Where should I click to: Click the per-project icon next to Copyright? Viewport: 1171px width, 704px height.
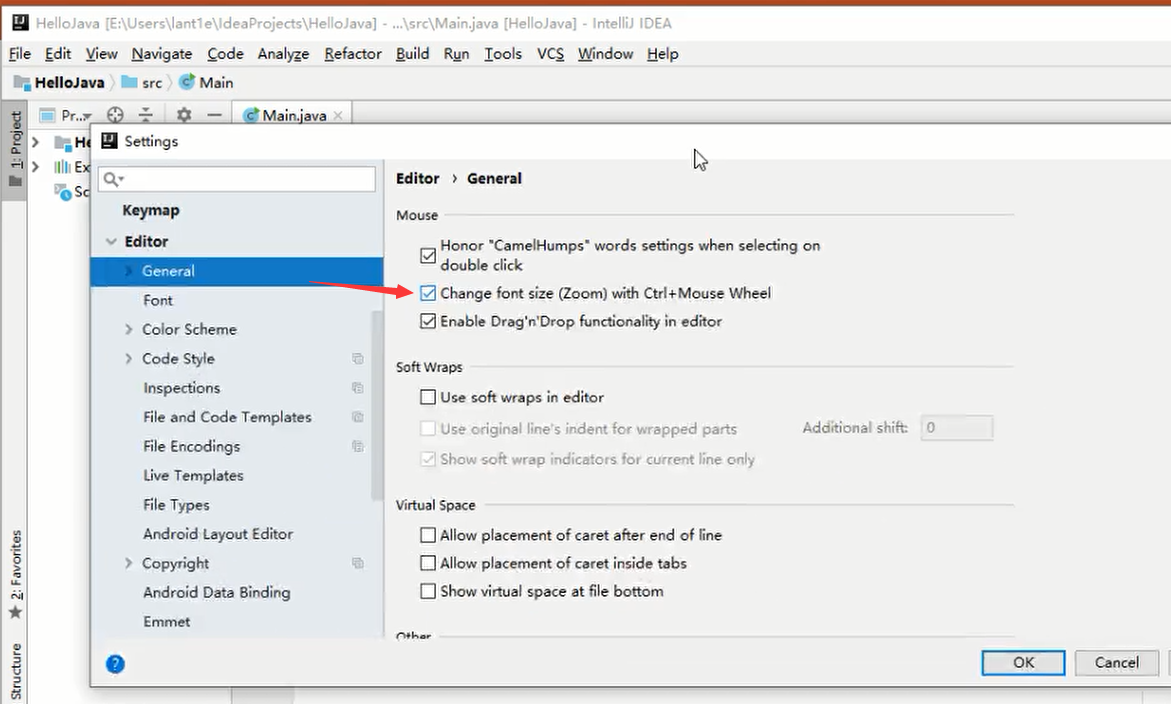[x=358, y=564]
